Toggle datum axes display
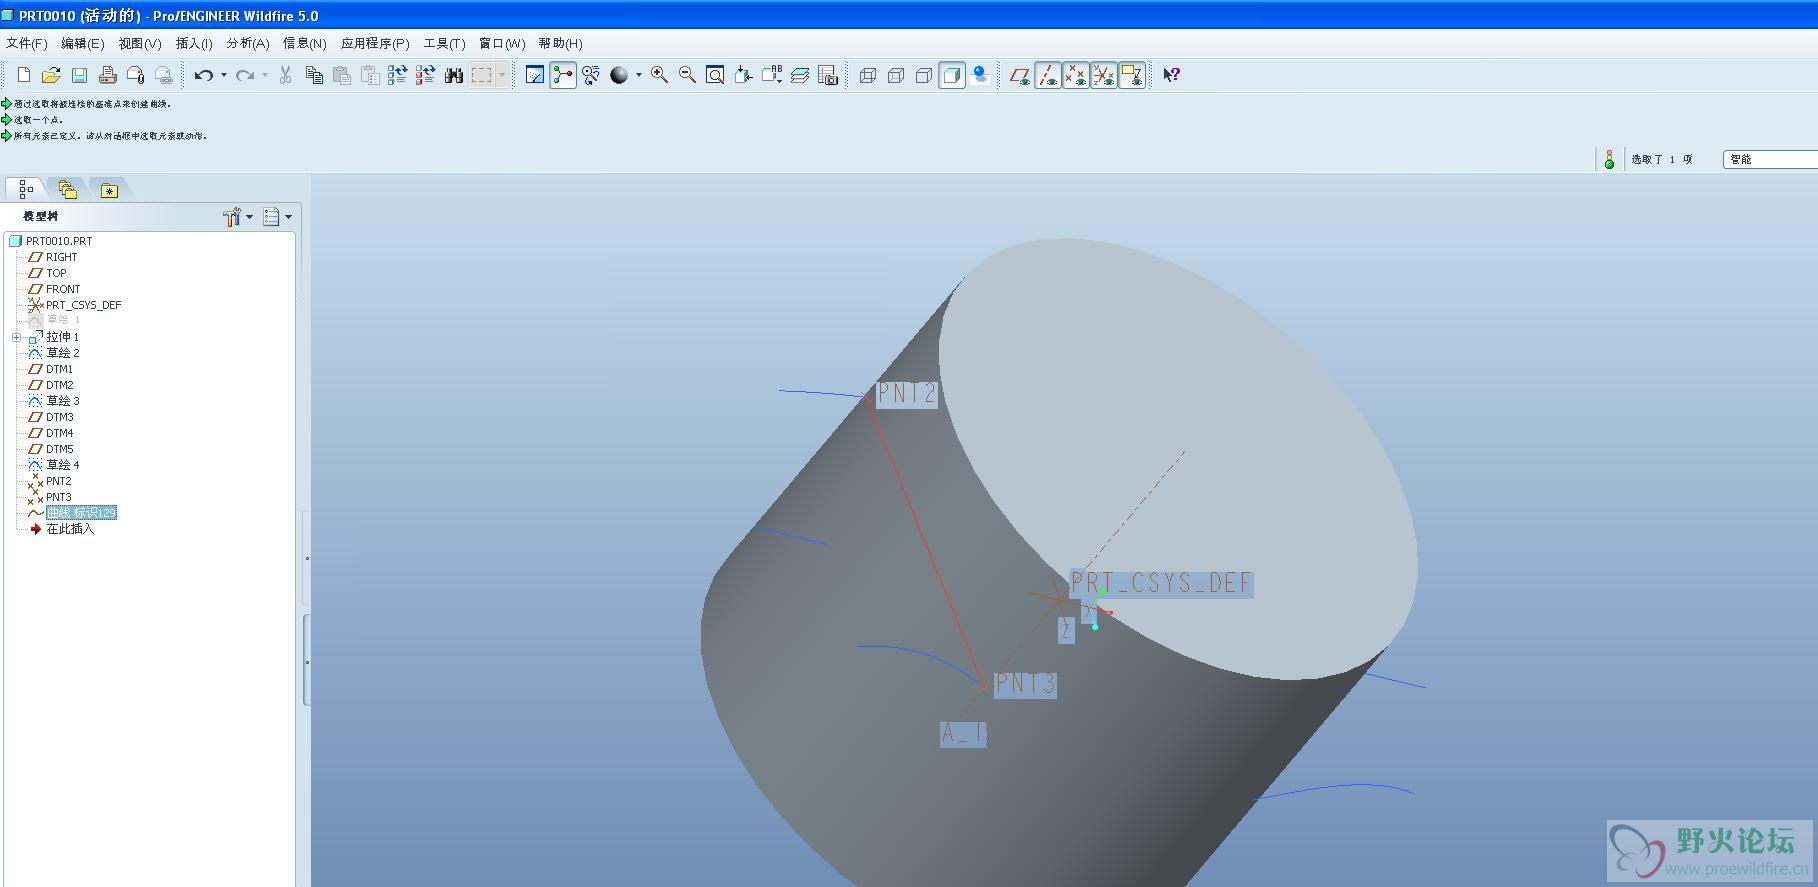 1048,75
